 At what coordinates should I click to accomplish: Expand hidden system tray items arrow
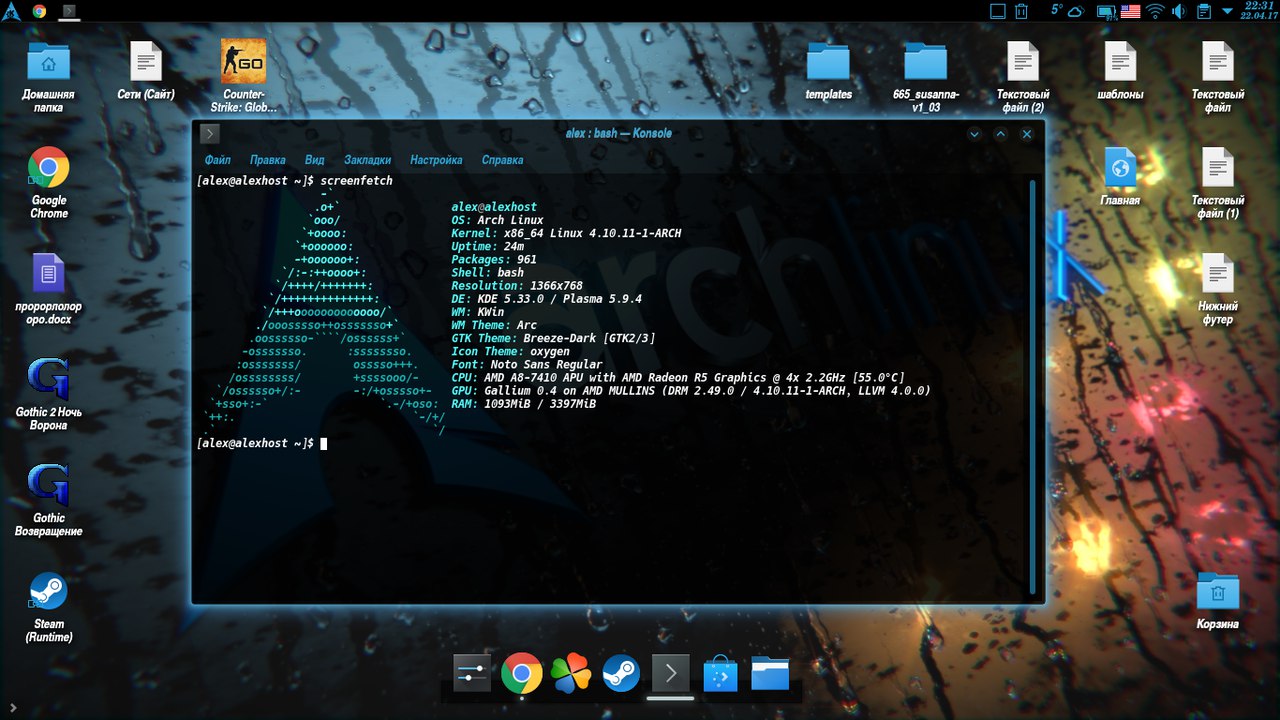[x=1227, y=11]
